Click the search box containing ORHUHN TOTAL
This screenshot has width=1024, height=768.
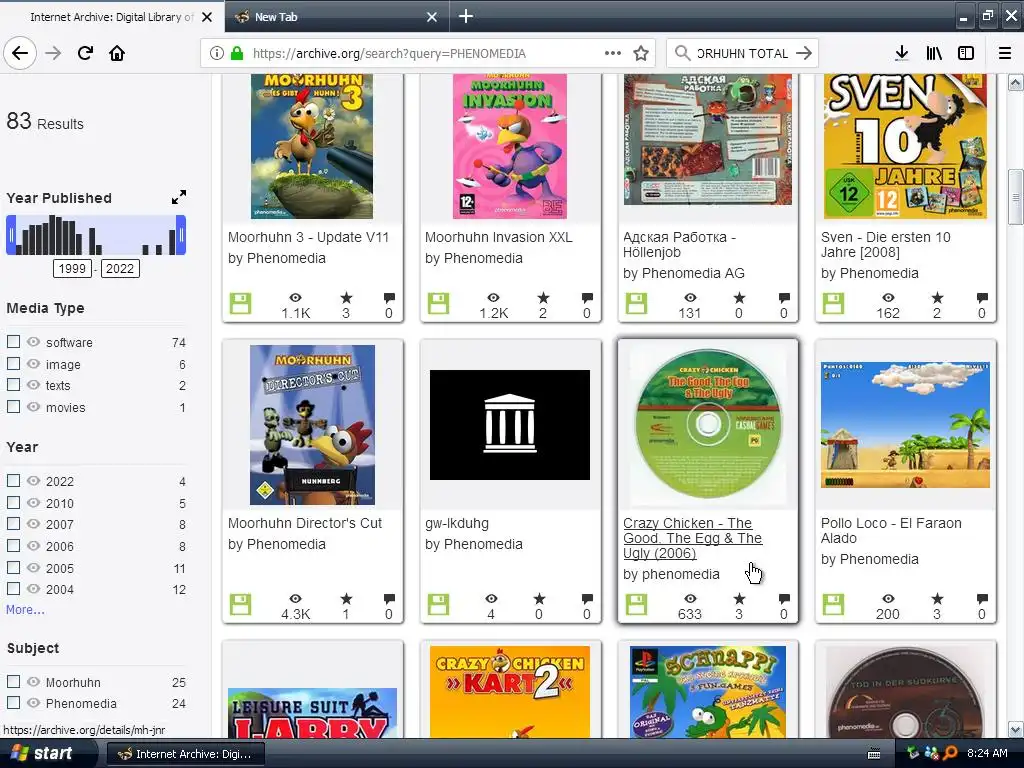[x=742, y=54]
